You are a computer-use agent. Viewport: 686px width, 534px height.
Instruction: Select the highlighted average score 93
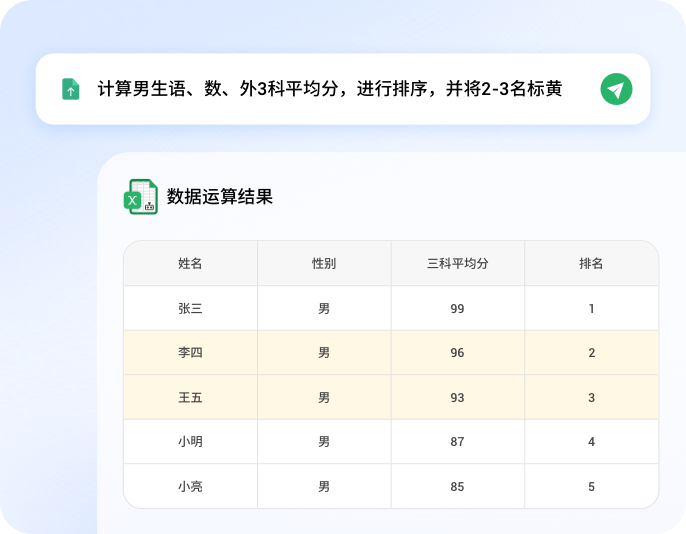[457, 397]
